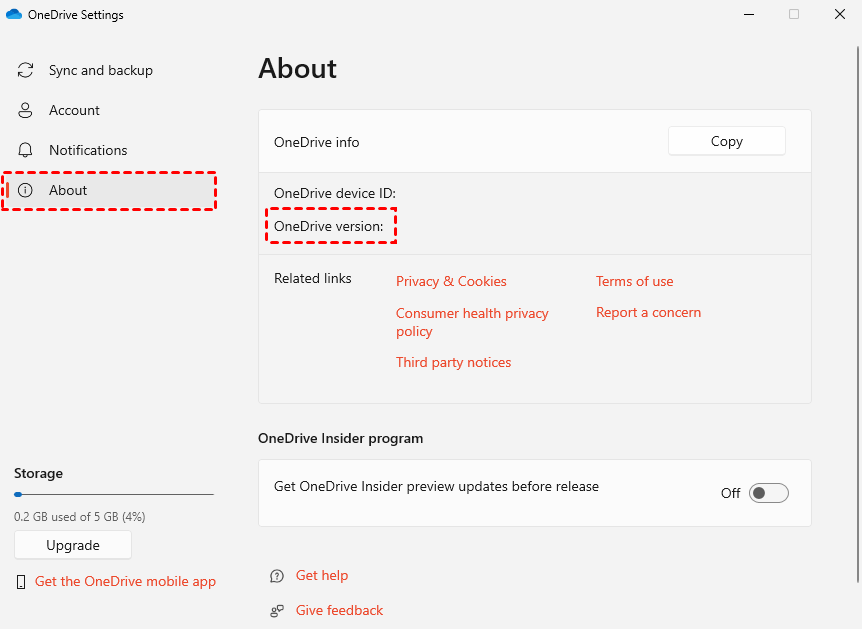The height and width of the screenshot is (629, 862).
Task: Copy the OneDrive info
Action: tap(726, 141)
